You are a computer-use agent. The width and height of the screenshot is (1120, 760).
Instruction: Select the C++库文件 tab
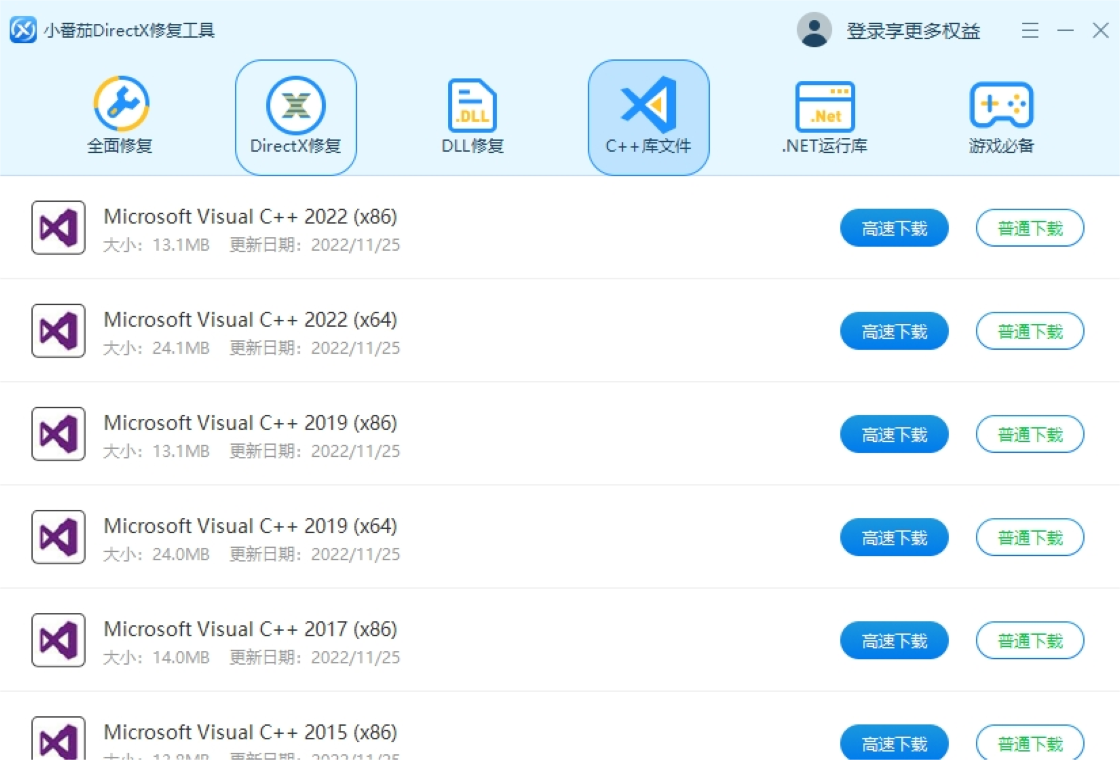click(649, 117)
